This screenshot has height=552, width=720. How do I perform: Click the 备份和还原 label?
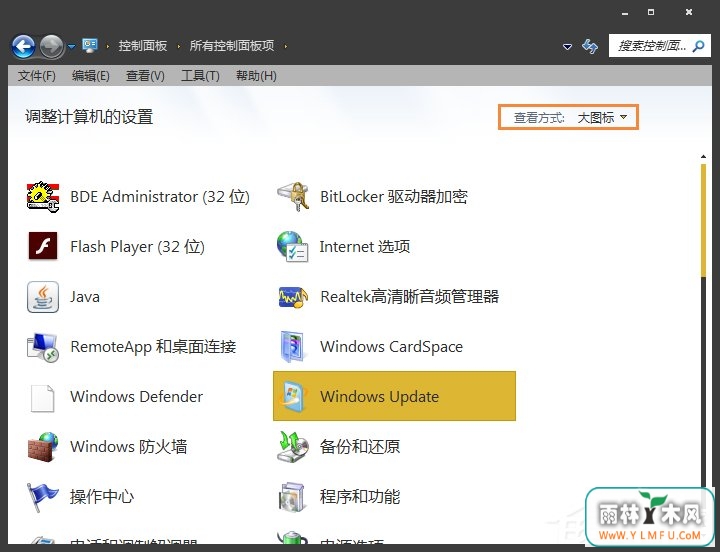pos(360,446)
